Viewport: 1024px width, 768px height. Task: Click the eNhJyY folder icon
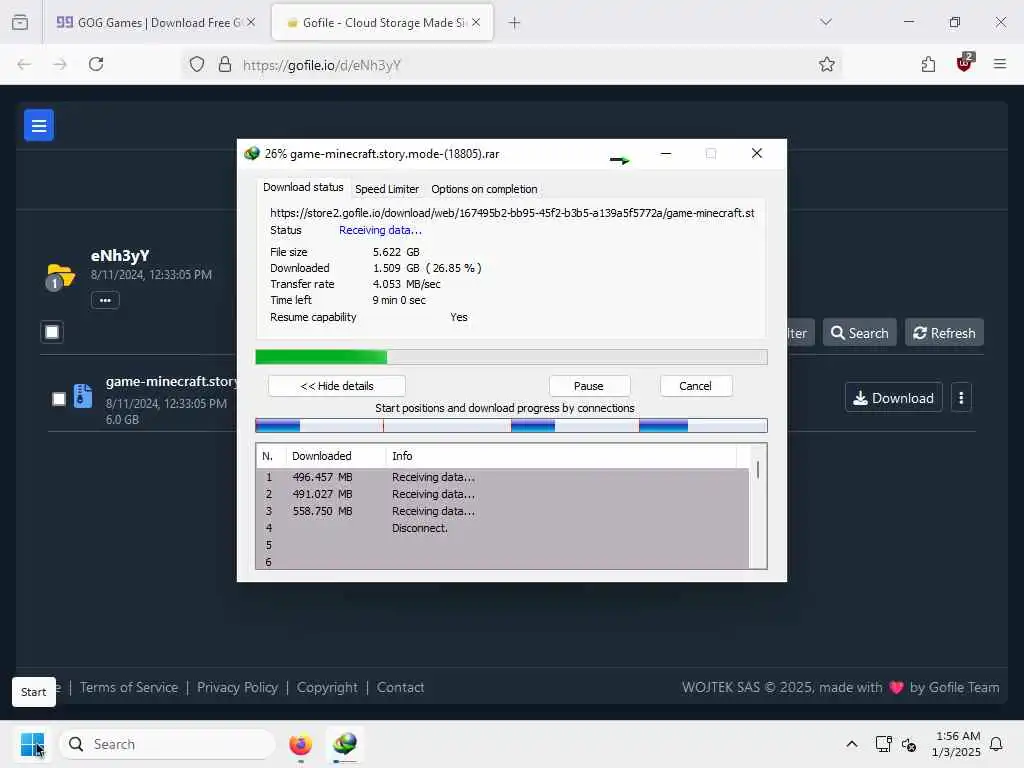[59, 276]
